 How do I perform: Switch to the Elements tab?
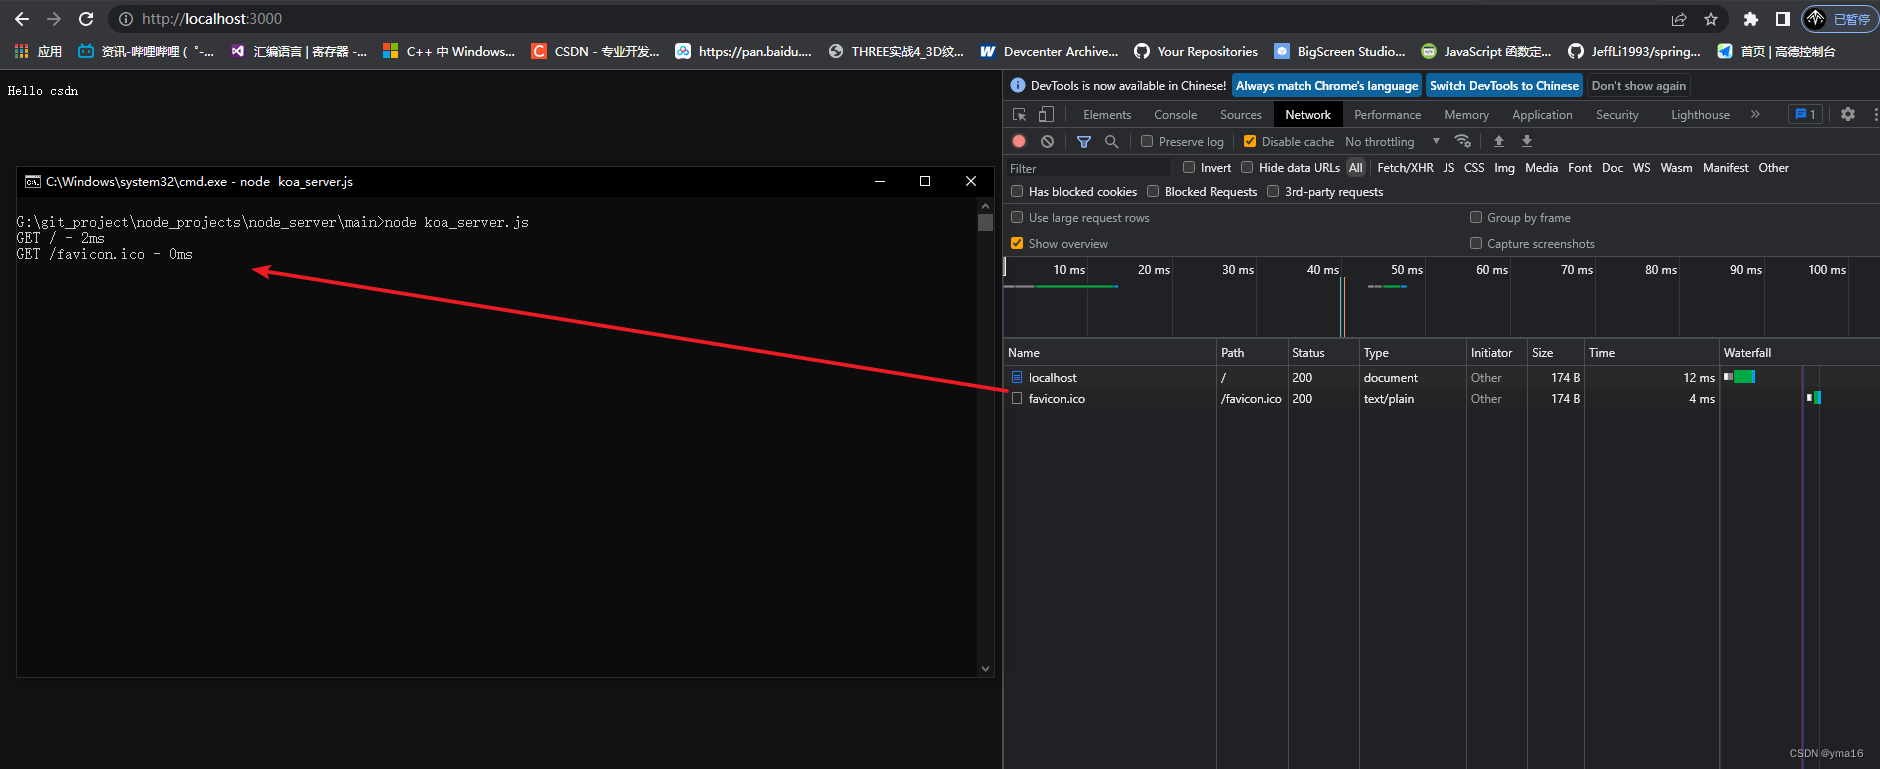tap(1107, 115)
